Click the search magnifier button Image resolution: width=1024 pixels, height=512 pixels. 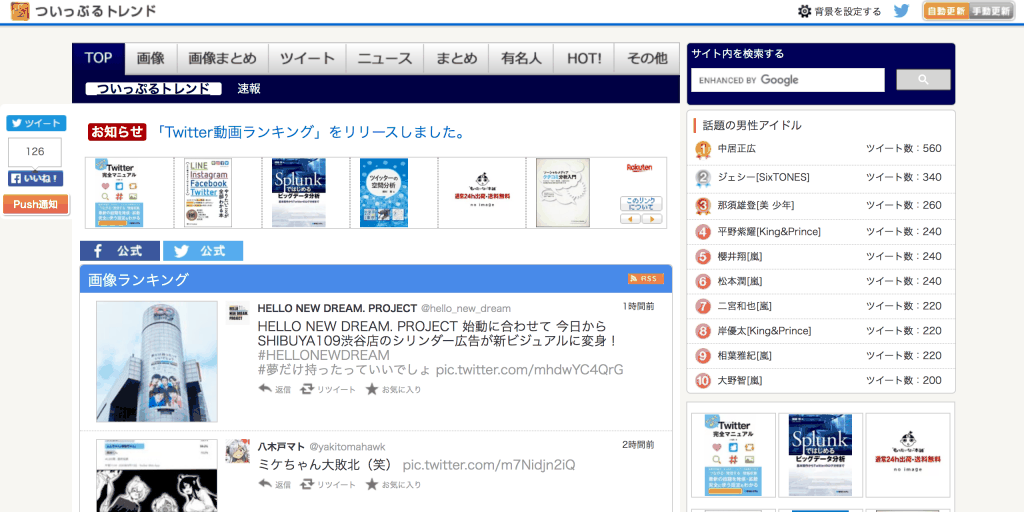tap(923, 80)
